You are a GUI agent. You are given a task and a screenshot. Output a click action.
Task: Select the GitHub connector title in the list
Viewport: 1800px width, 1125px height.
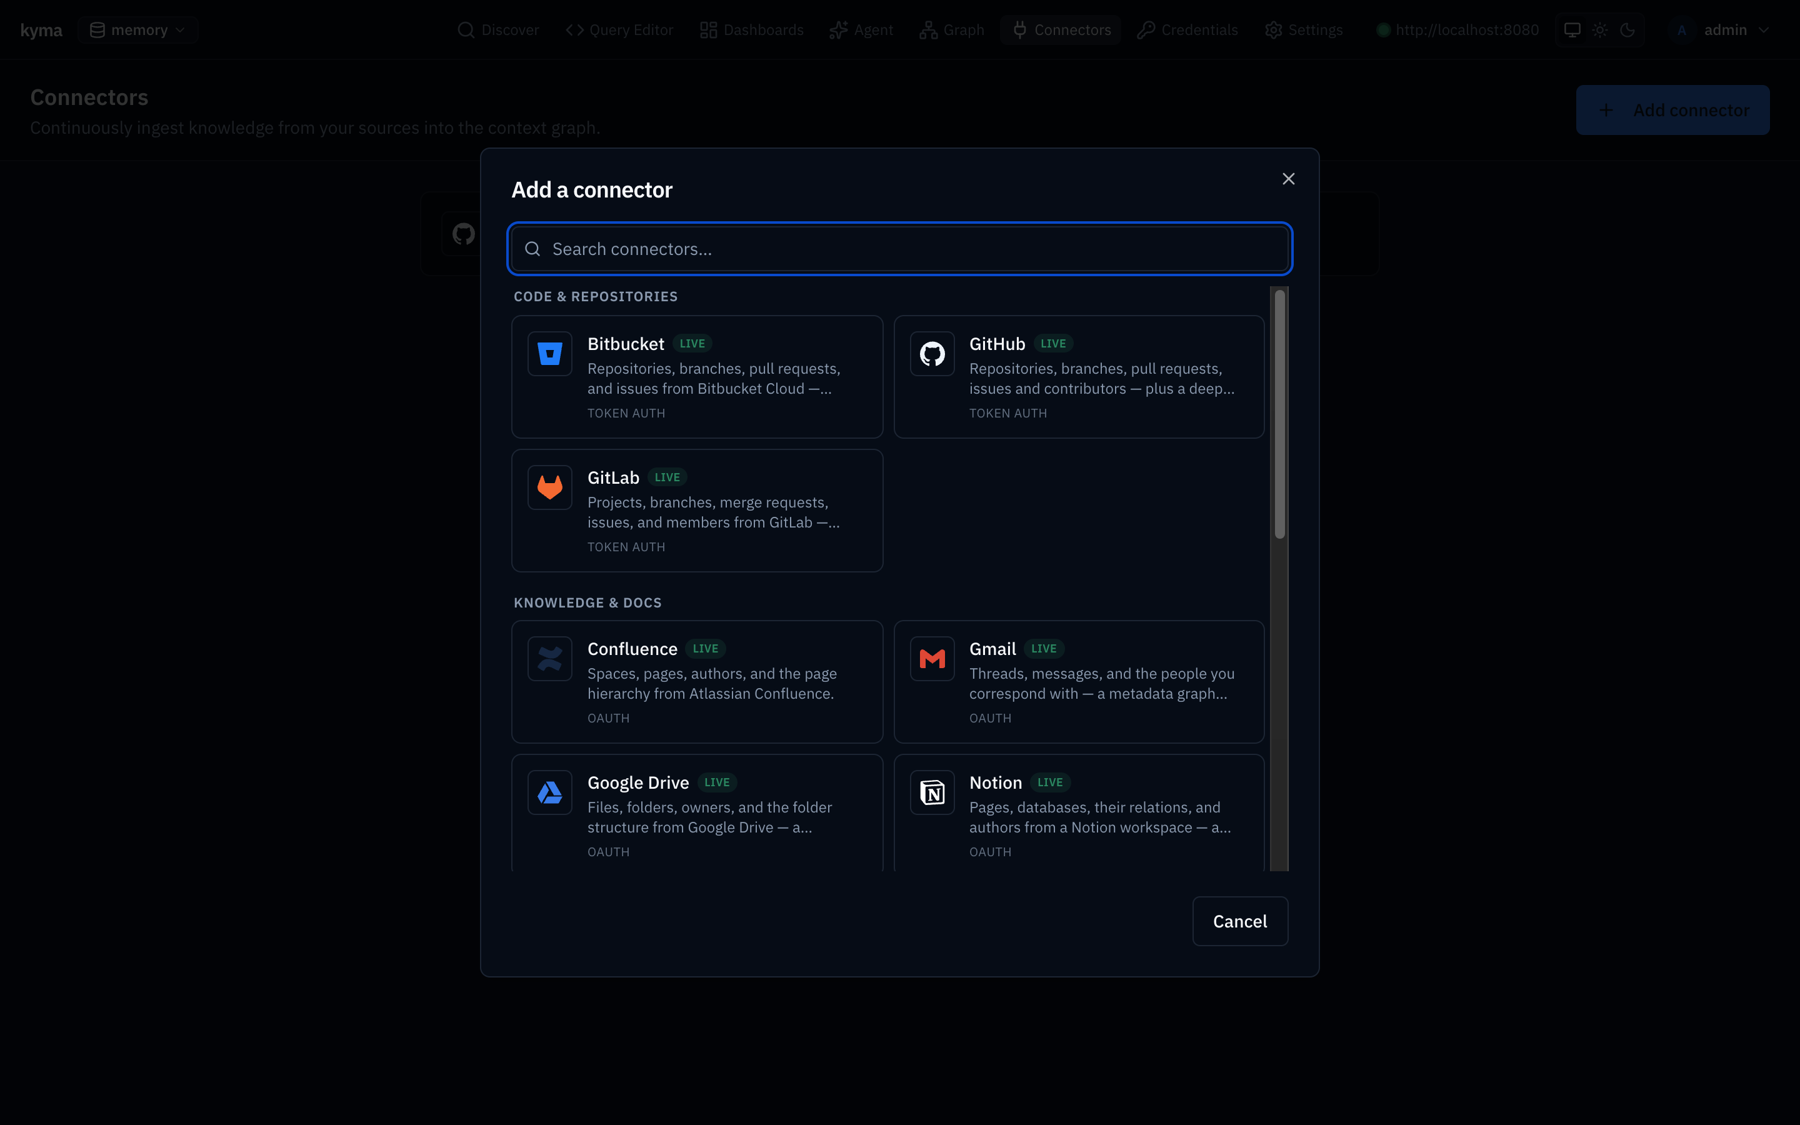(997, 344)
